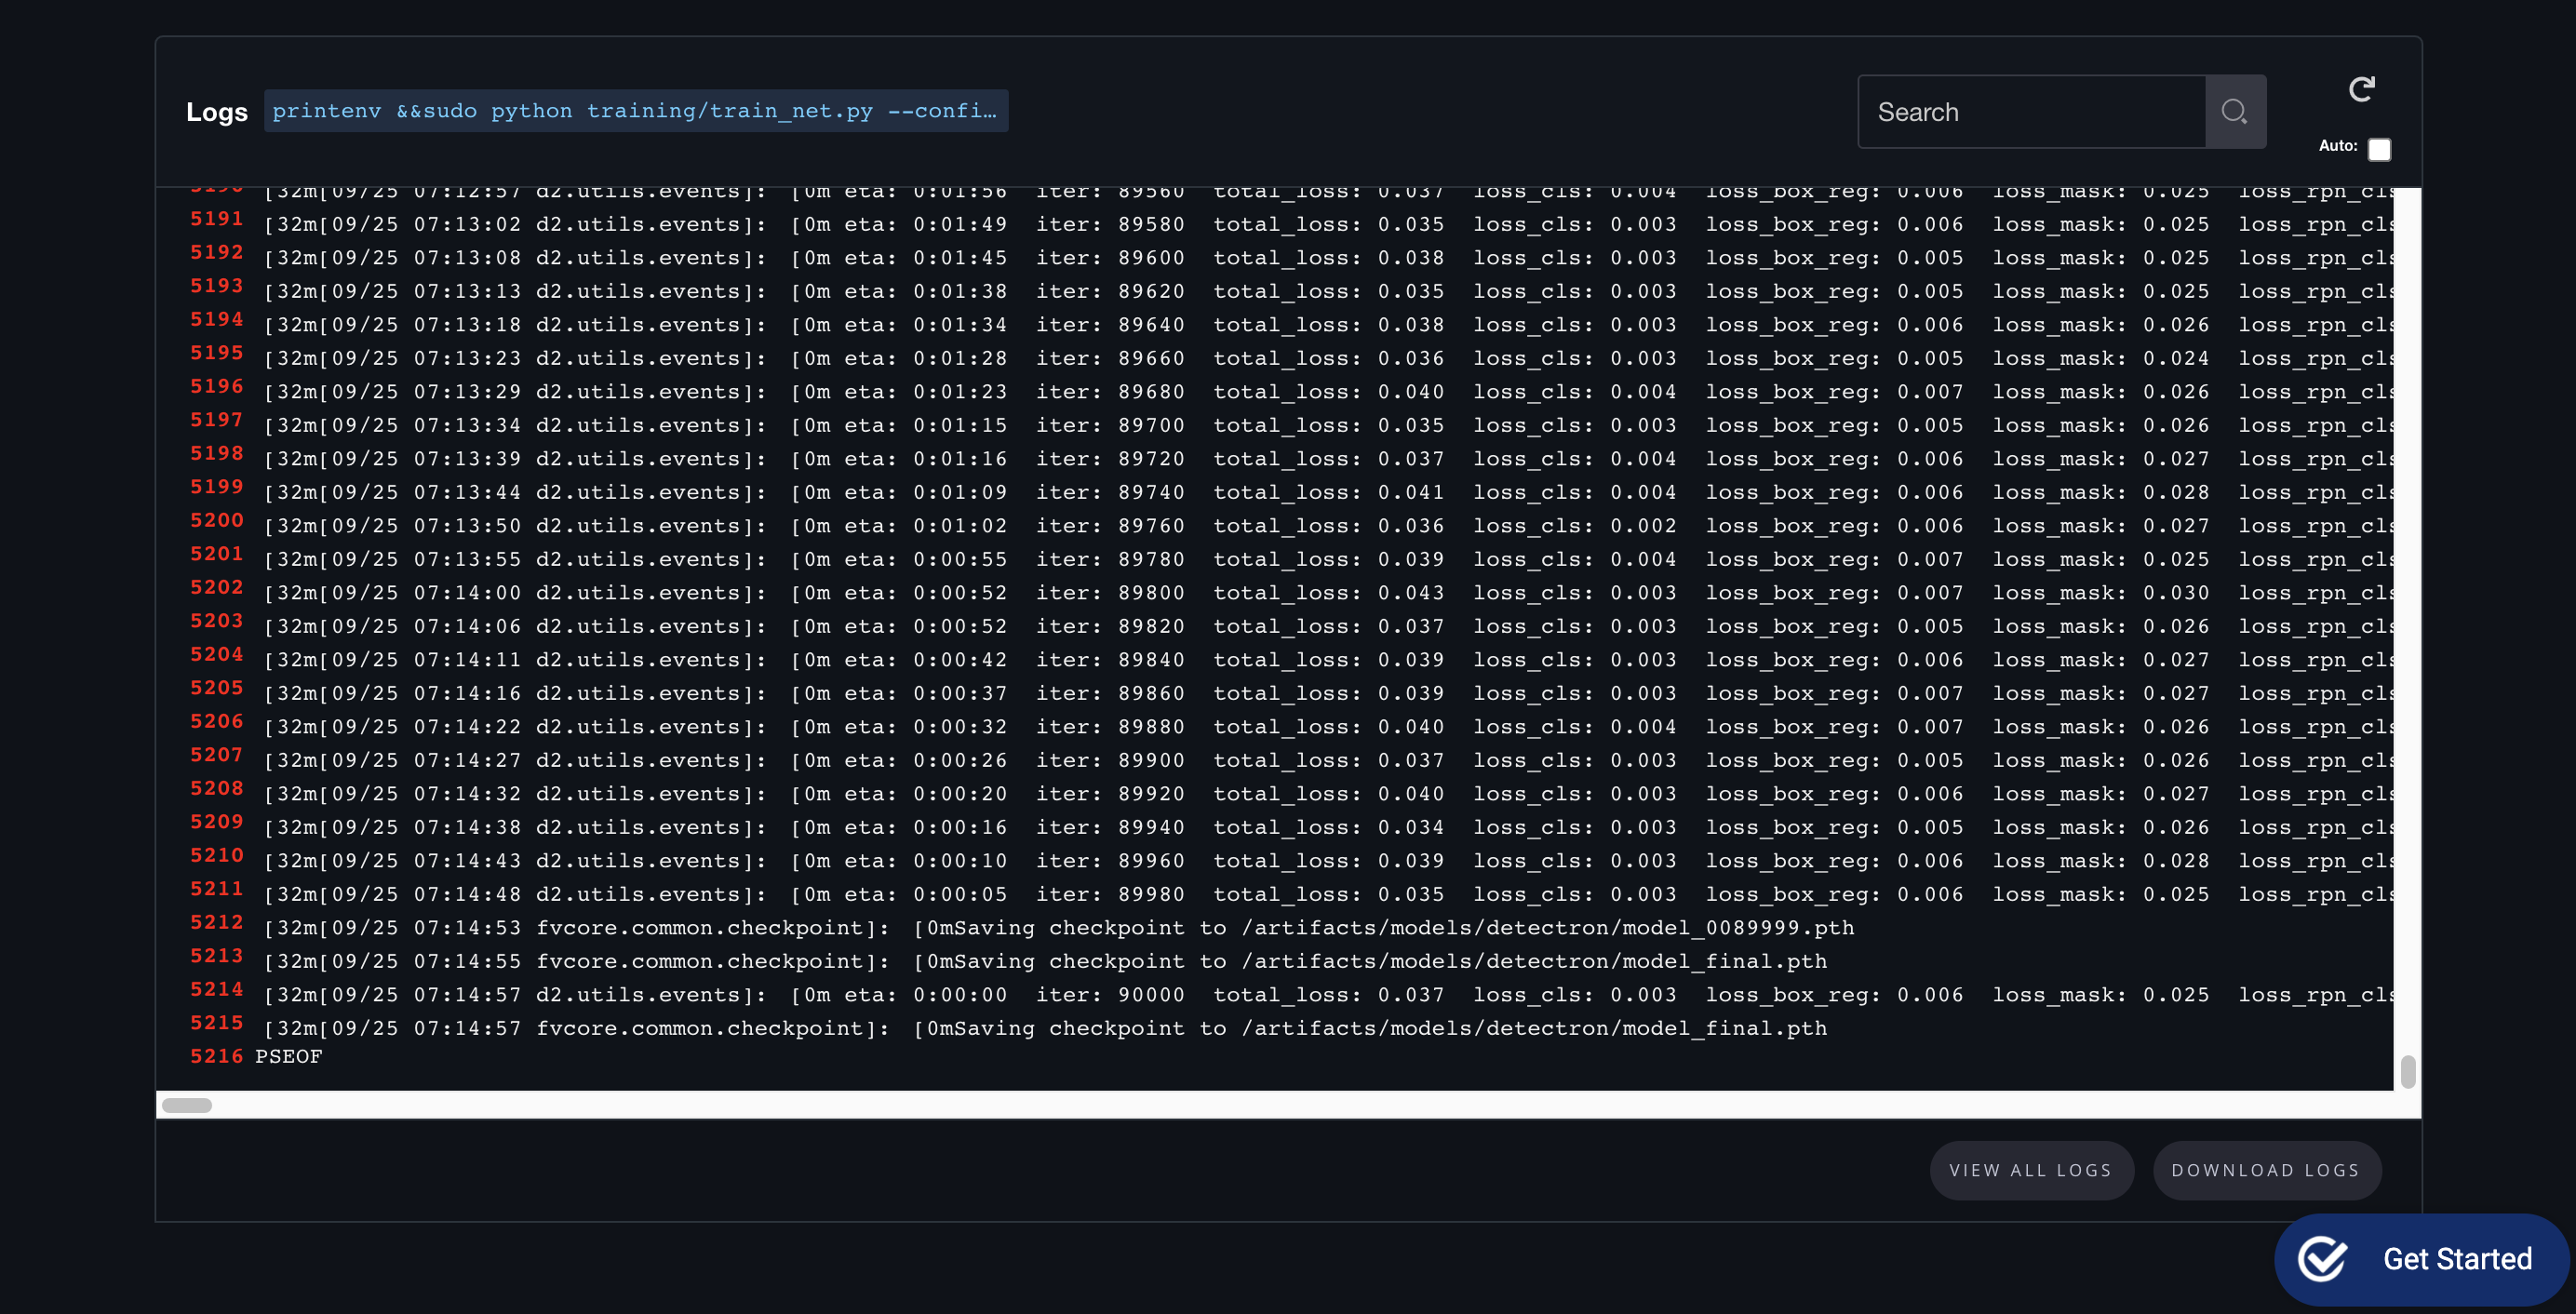Click the printenv command label
The width and height of the screenshot is (2576, 1314).
point(635,111)
